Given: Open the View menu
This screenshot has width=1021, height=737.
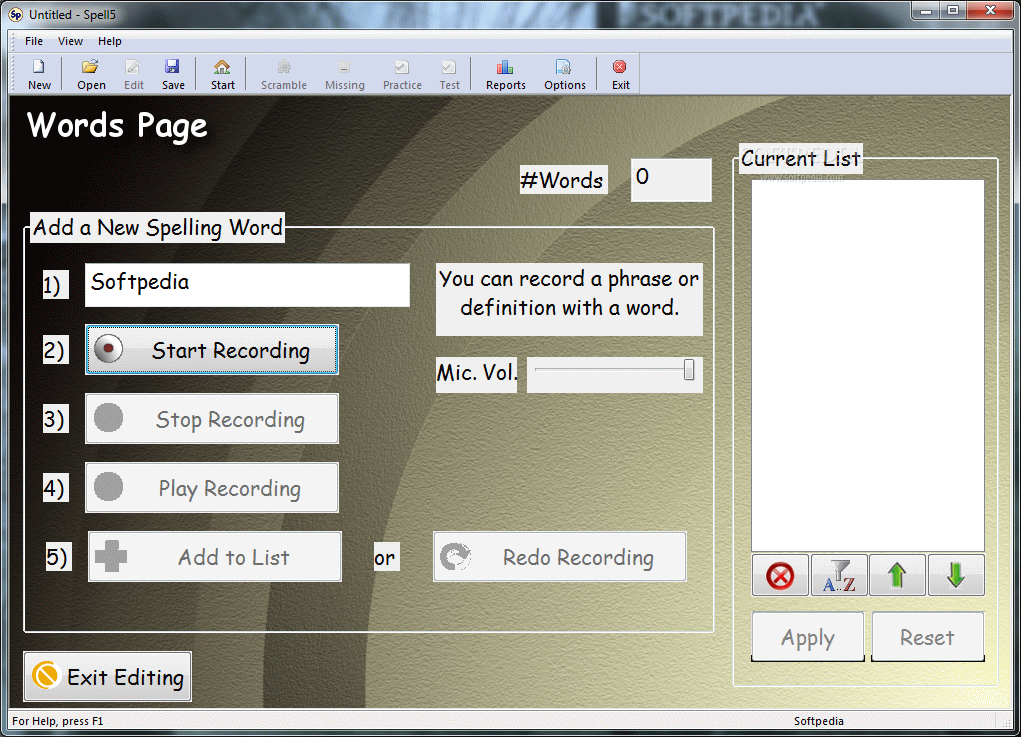Looking at the screenshot, I should point(70,41).
